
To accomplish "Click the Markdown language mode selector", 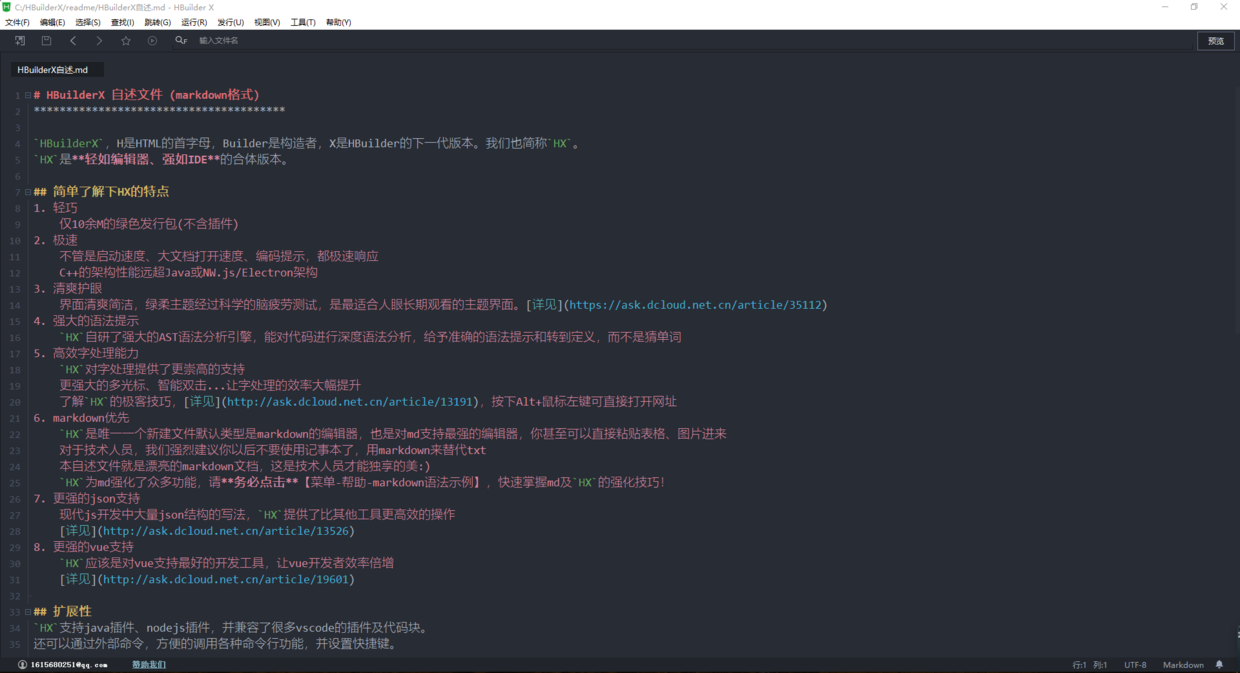I will 1183,665.
